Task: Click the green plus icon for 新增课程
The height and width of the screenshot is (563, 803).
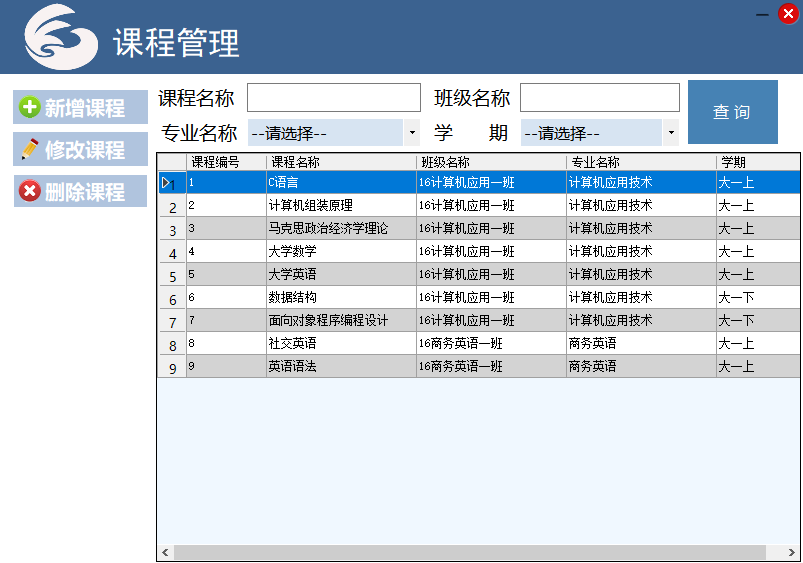Action: [29, 107]
